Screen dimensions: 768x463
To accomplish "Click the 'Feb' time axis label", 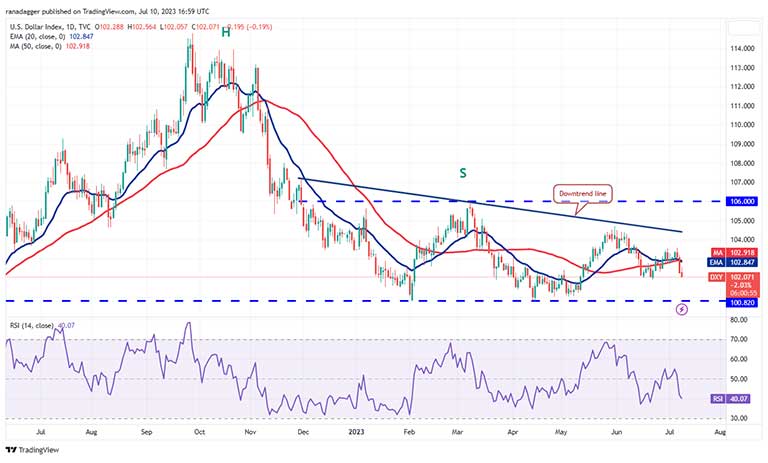I will coord(409,432).
